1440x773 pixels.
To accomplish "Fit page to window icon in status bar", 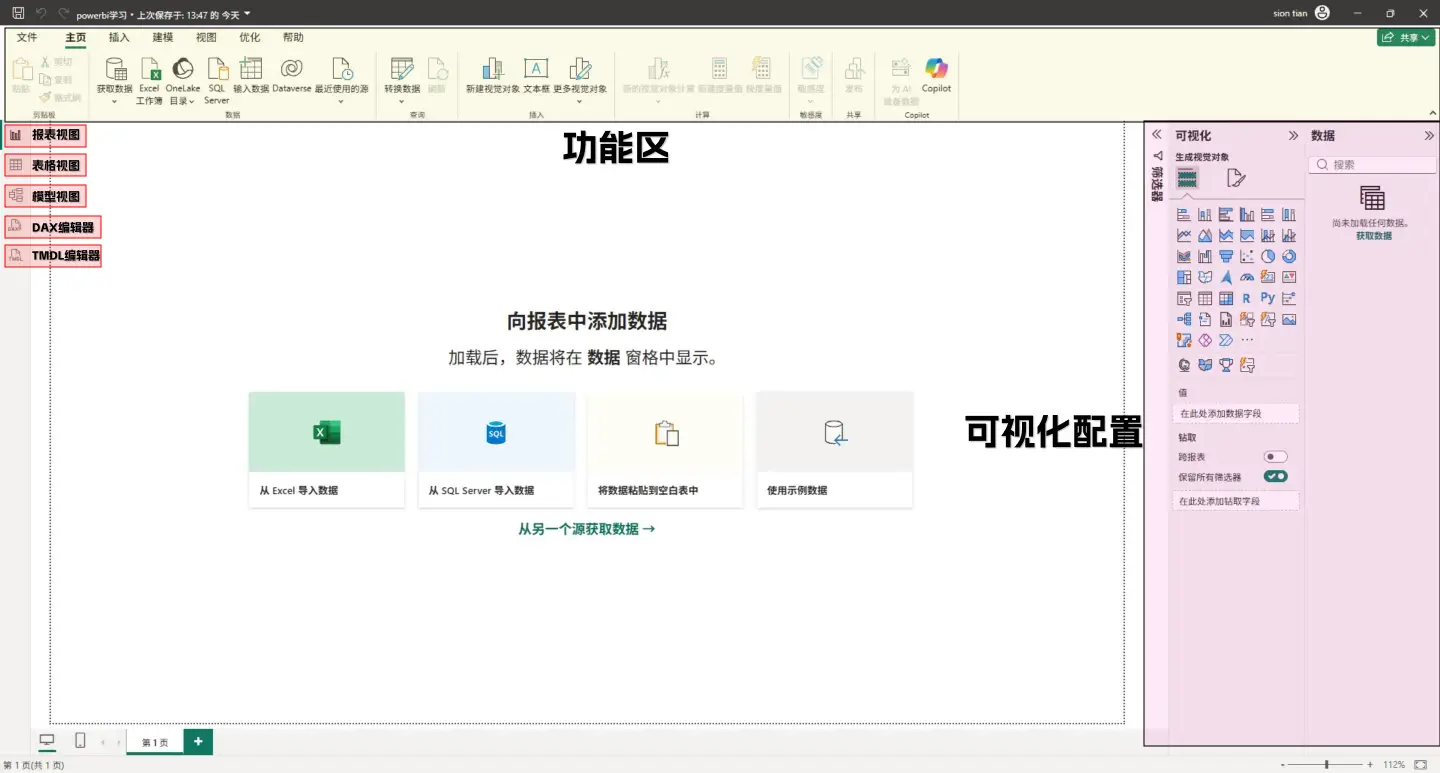I will (1420, 764).
